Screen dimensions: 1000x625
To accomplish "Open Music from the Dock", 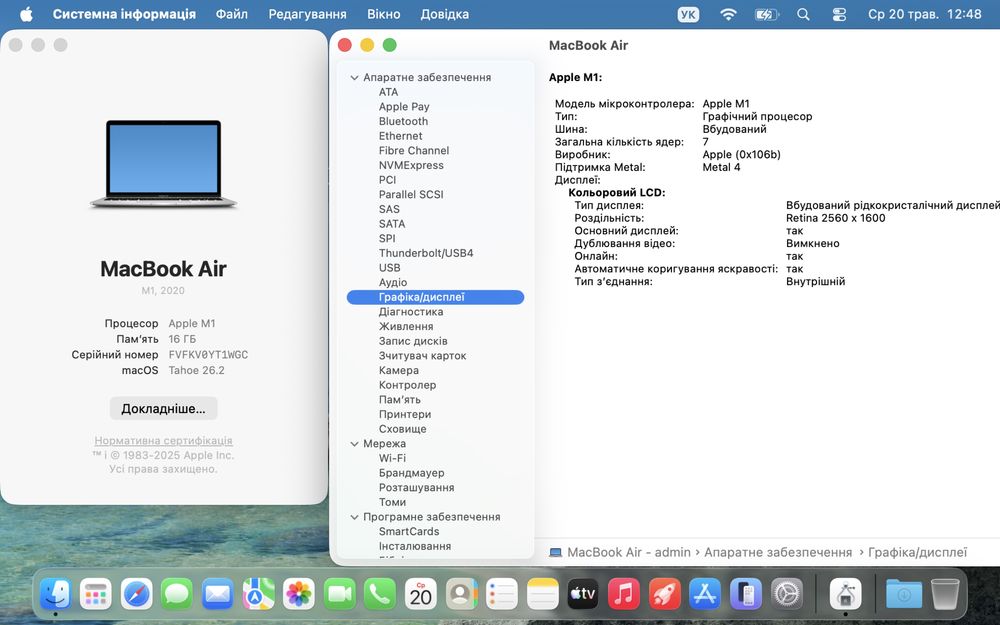I will (x=624, y=594).
